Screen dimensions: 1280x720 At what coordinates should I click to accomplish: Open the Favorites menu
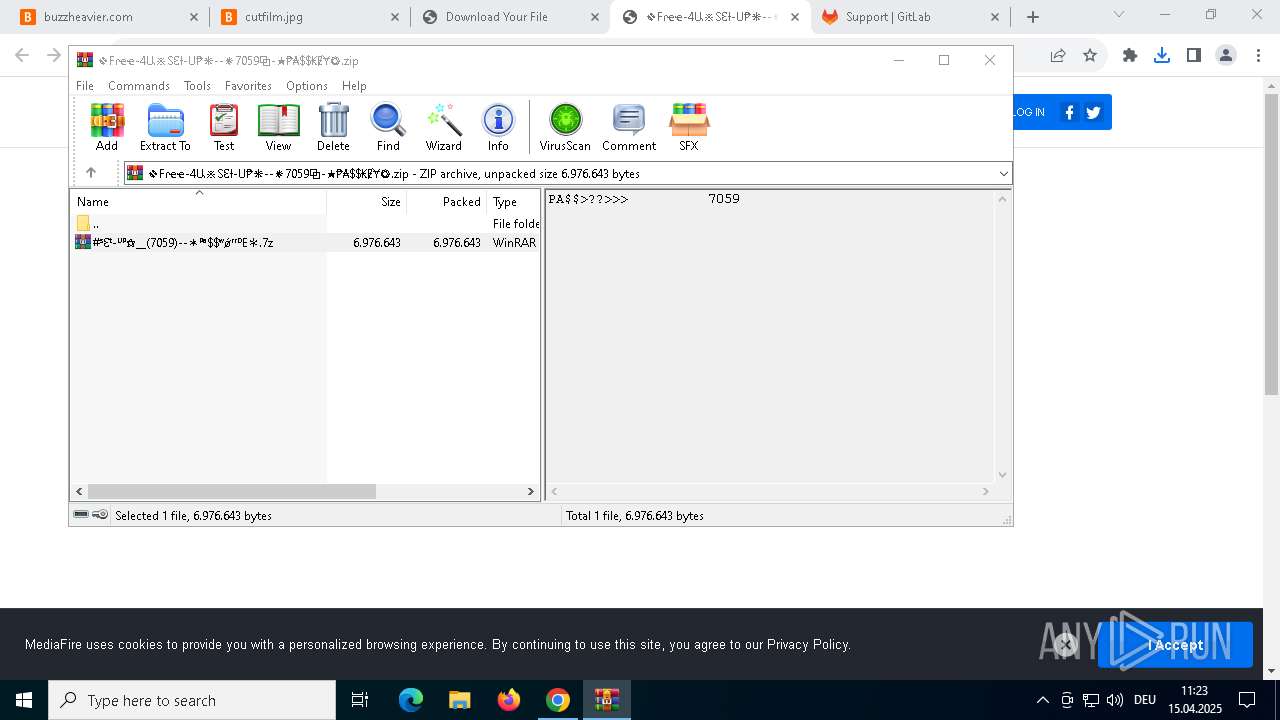point(248,86)
